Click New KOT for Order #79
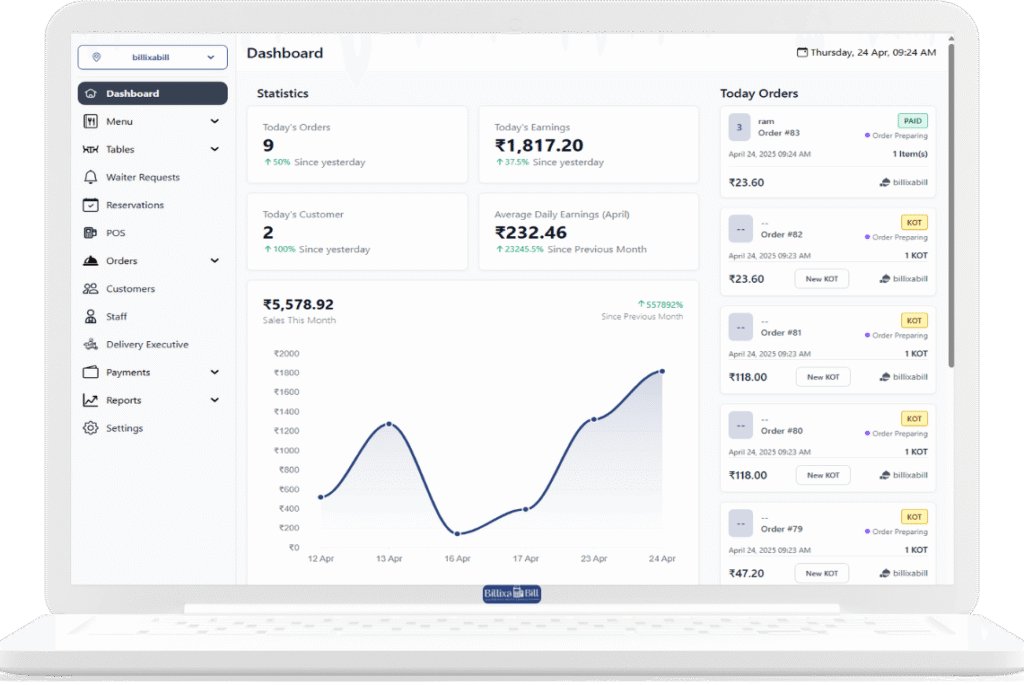The width and height of the screenshot is (1024, 685). [x=821, y=573]
